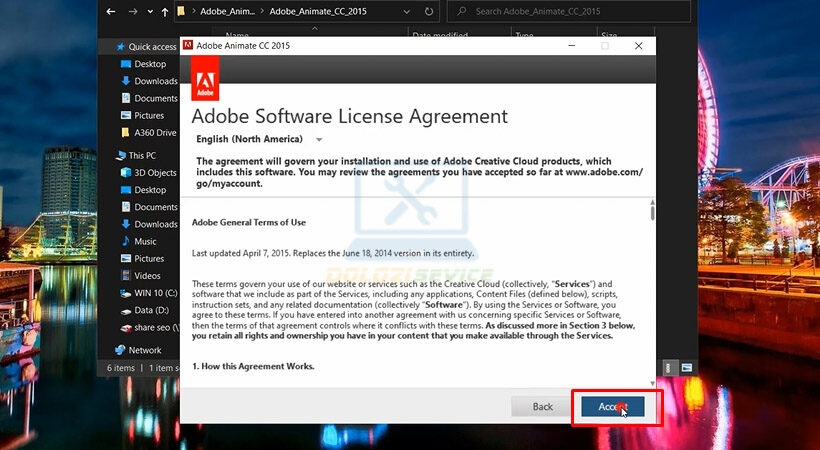Screen dimensions: 820x450
Task: Switch Explorer to large icons view
Action: (x=686, y=367)
